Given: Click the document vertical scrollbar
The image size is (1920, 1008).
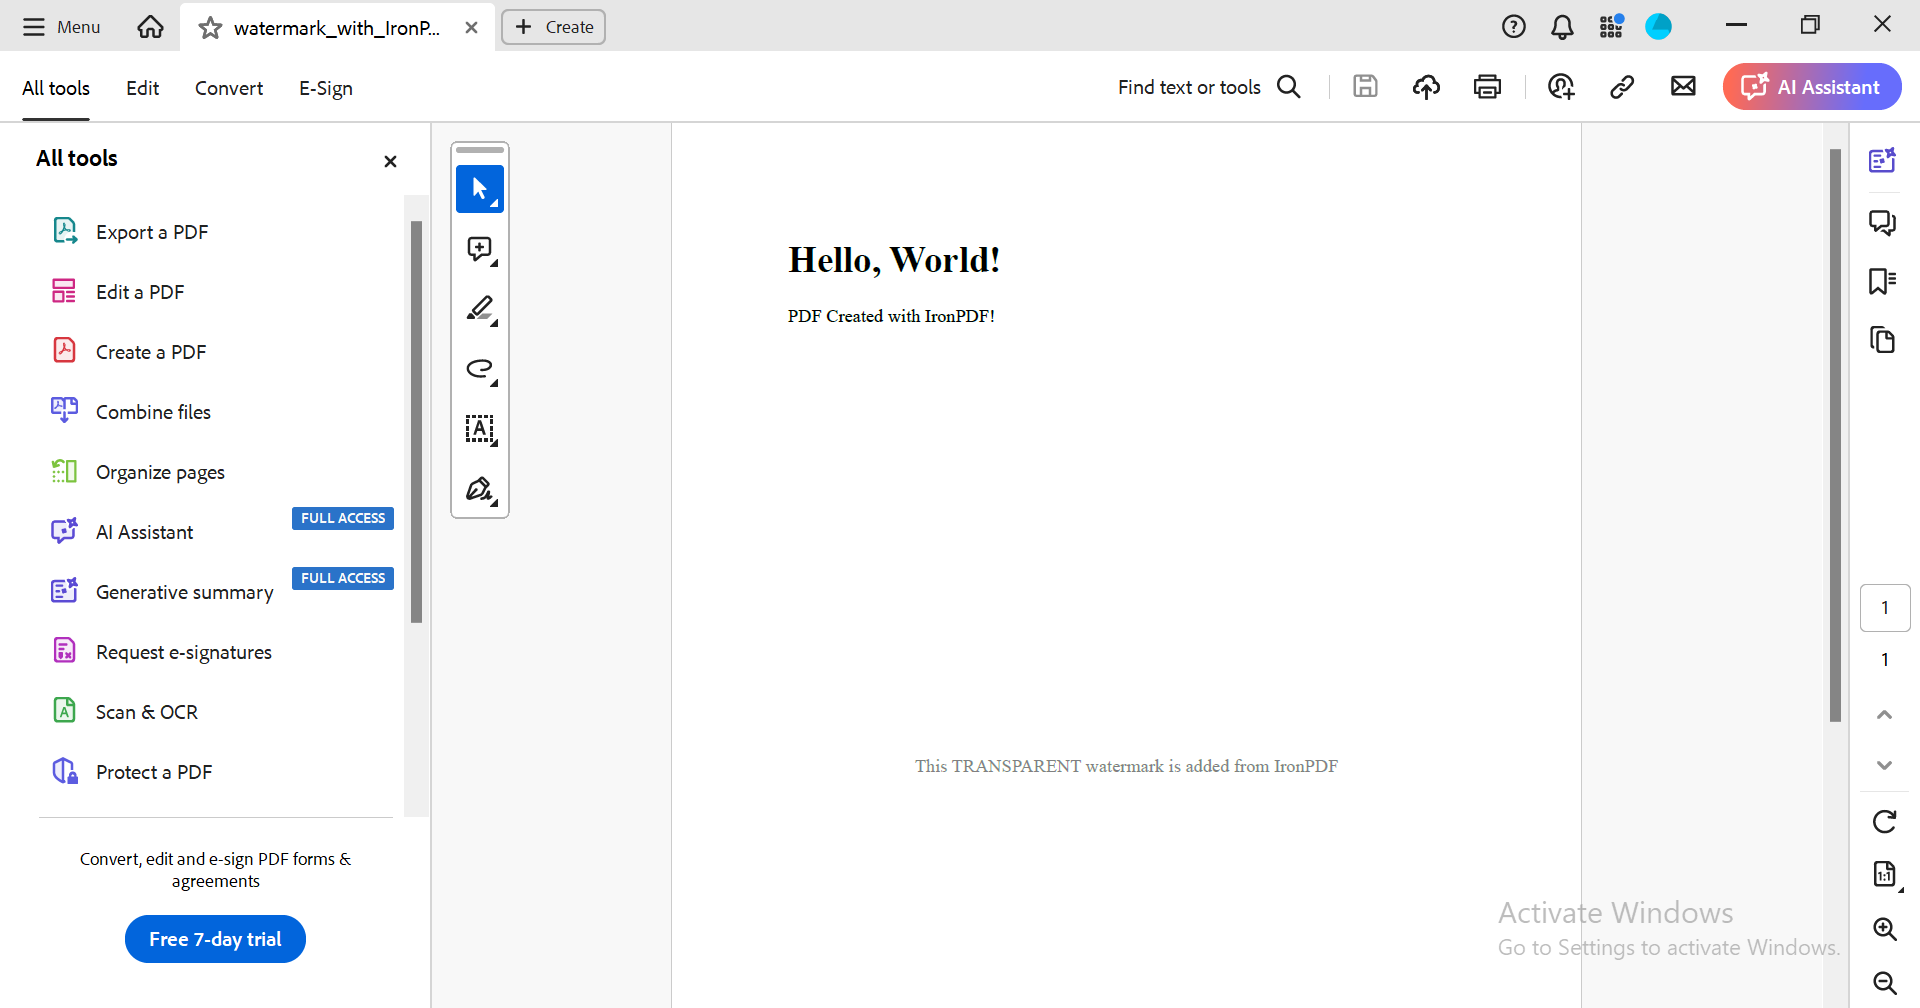Looking at the screenshot, I should (1835, 435).
